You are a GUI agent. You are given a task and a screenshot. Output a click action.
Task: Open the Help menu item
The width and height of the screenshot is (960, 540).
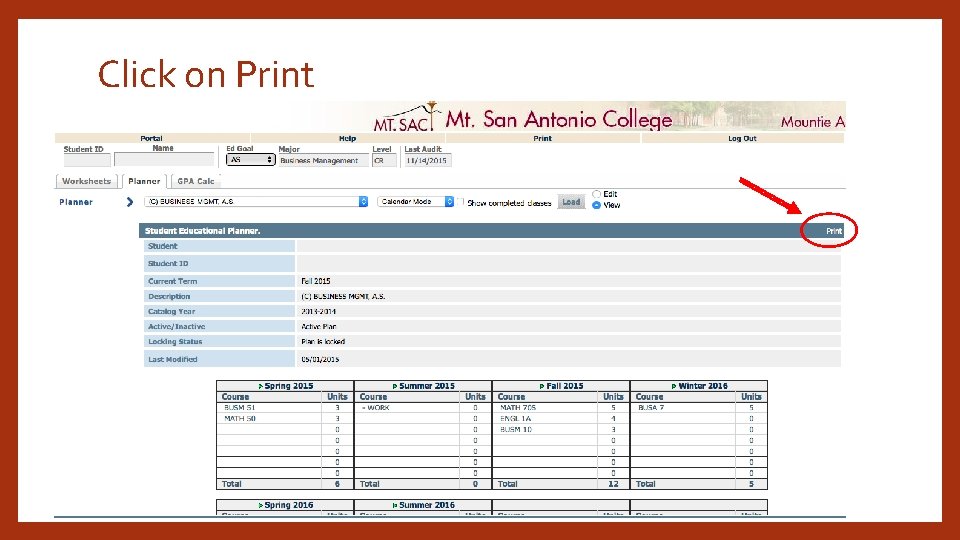(347, 138)
